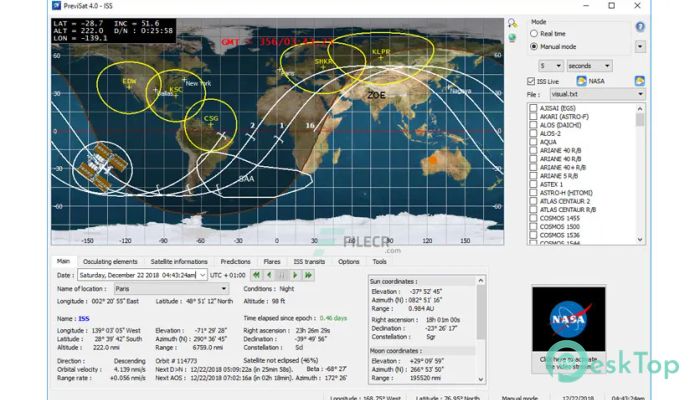
Task: Open the Flares tab
Action: [x=272, y=262]
